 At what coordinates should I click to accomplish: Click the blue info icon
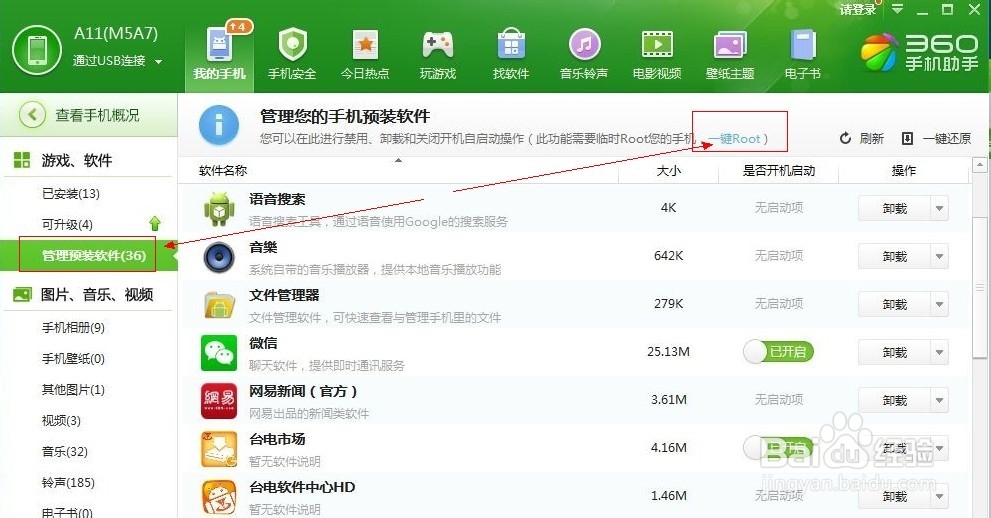click(x=219, y=125)
